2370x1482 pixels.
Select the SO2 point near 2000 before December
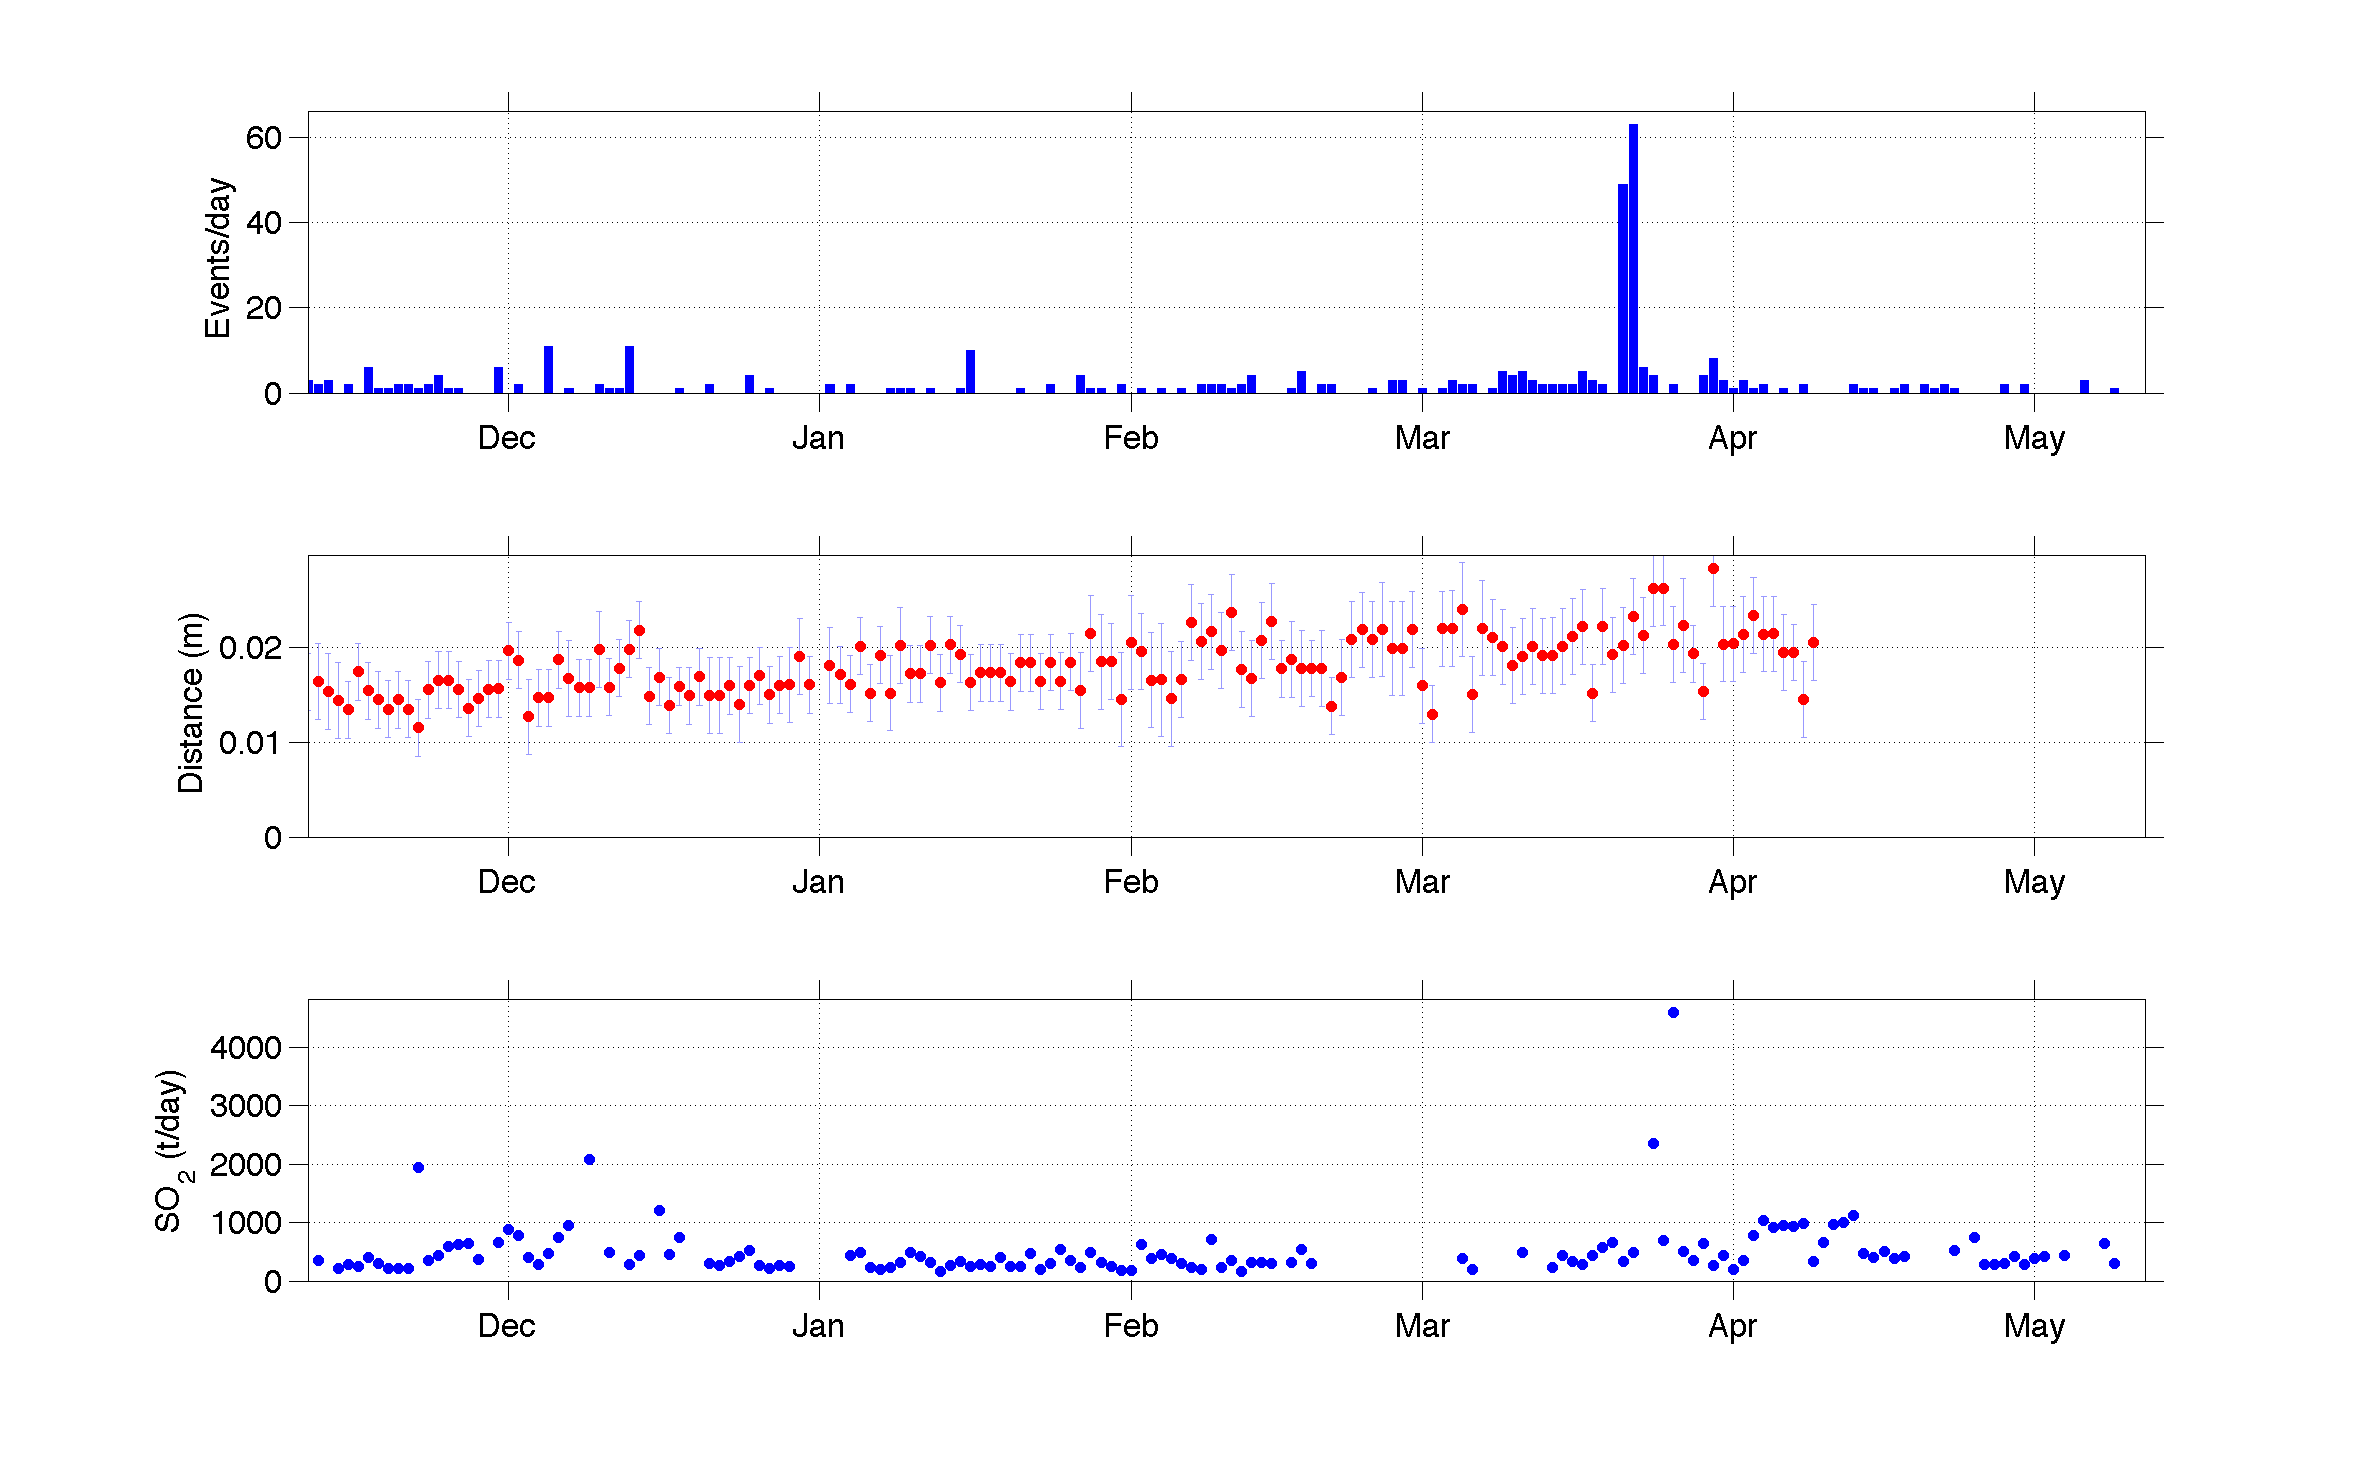point(418,1167)
